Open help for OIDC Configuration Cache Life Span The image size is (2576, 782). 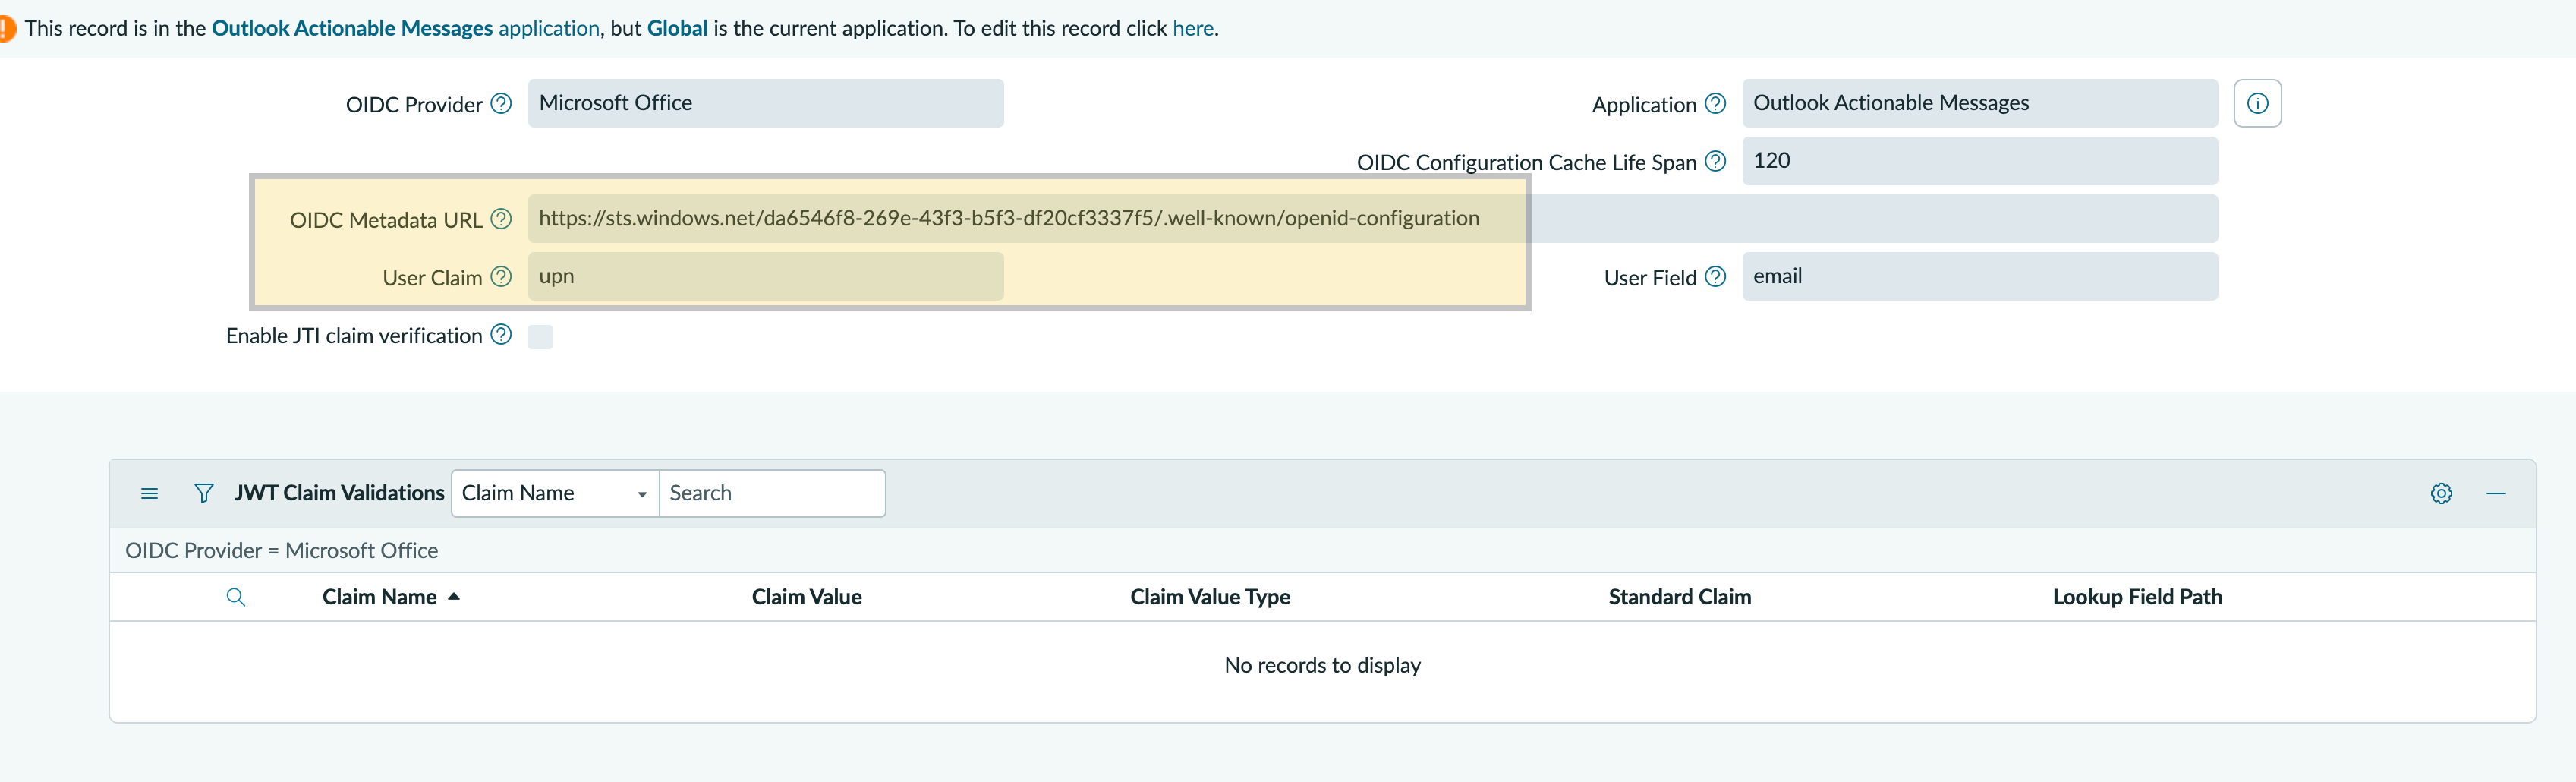point(1715,161)
